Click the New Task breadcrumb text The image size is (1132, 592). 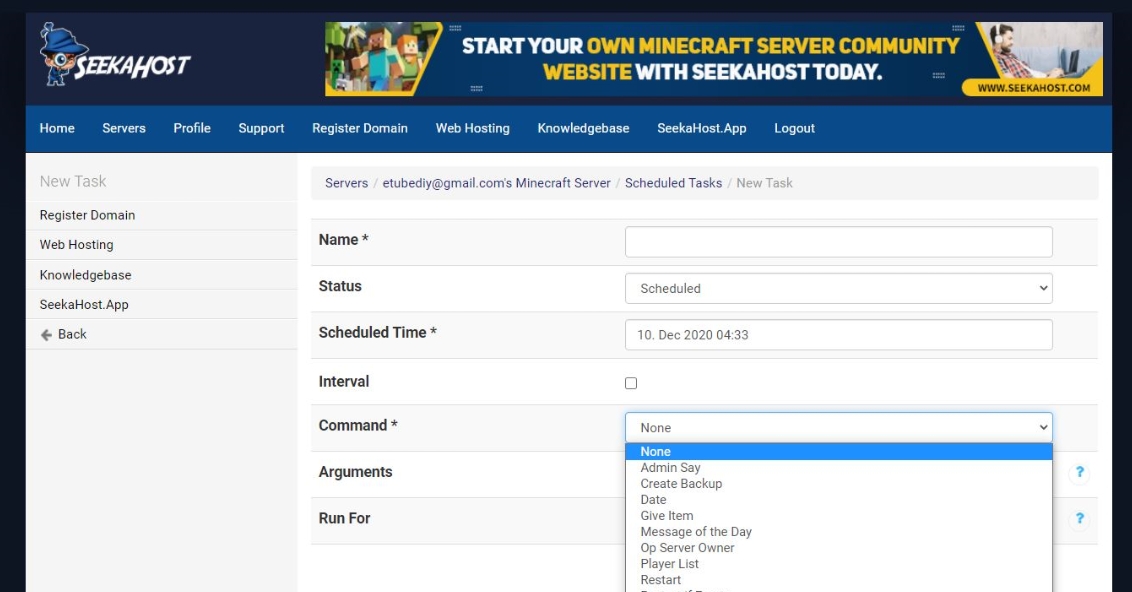[x=765, y=183]
